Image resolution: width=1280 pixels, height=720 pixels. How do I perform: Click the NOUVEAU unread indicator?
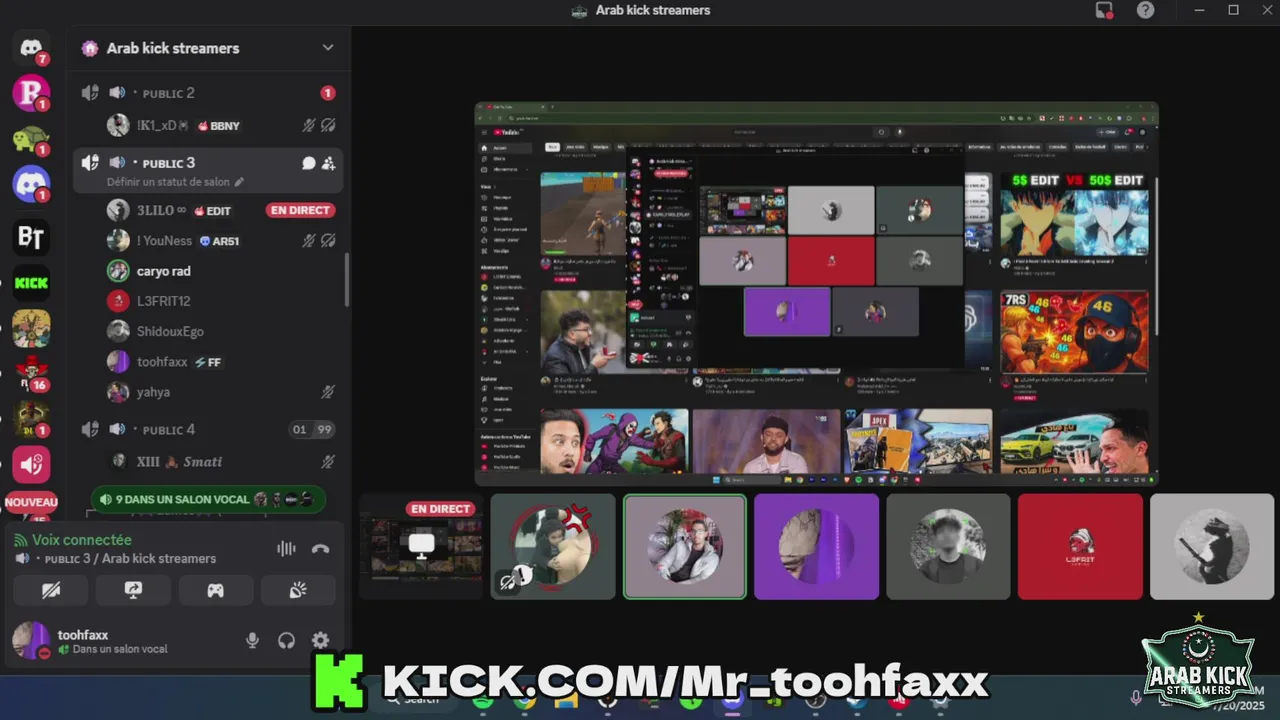pyautogui.click(x=31, y=502)
